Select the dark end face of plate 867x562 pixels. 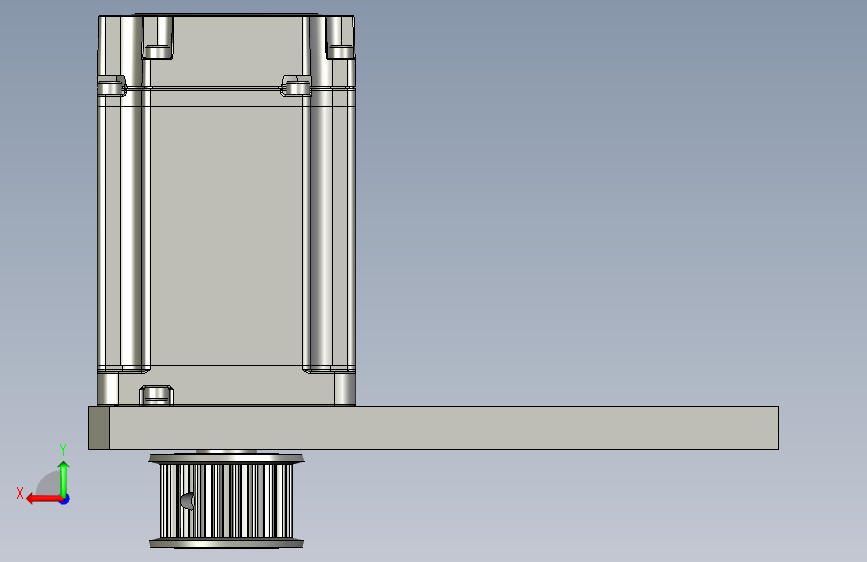click(99, 428)
